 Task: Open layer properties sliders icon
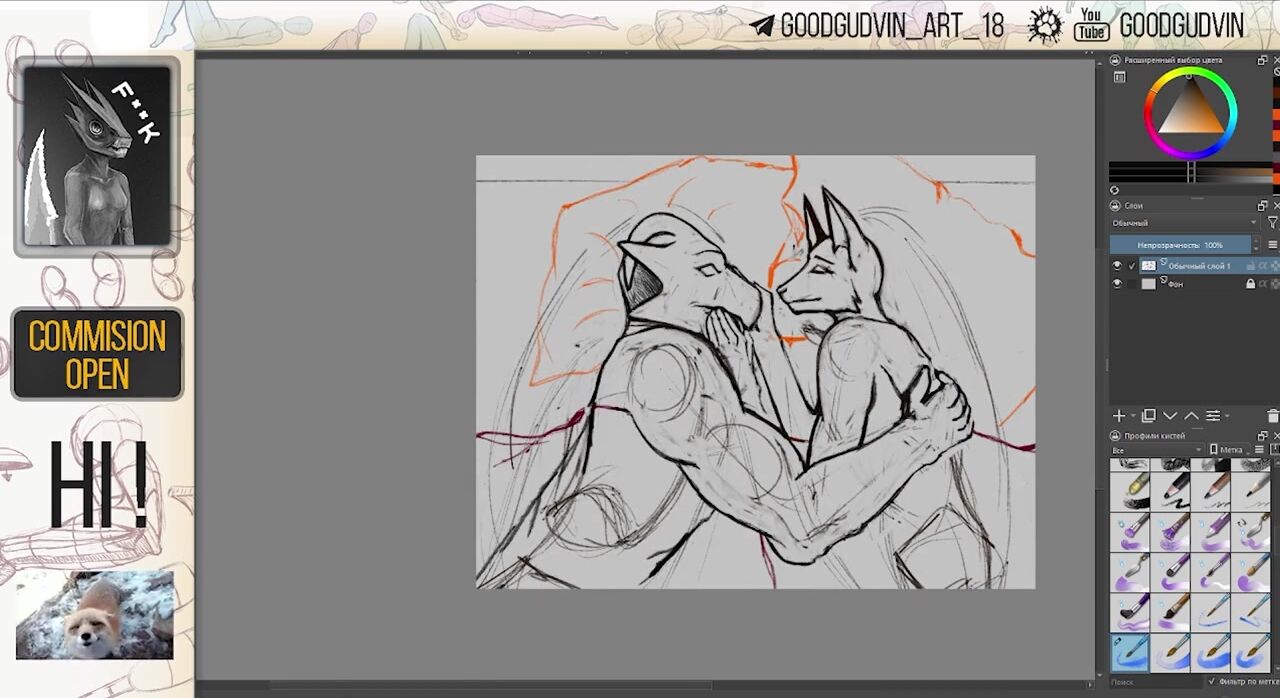1213,416
